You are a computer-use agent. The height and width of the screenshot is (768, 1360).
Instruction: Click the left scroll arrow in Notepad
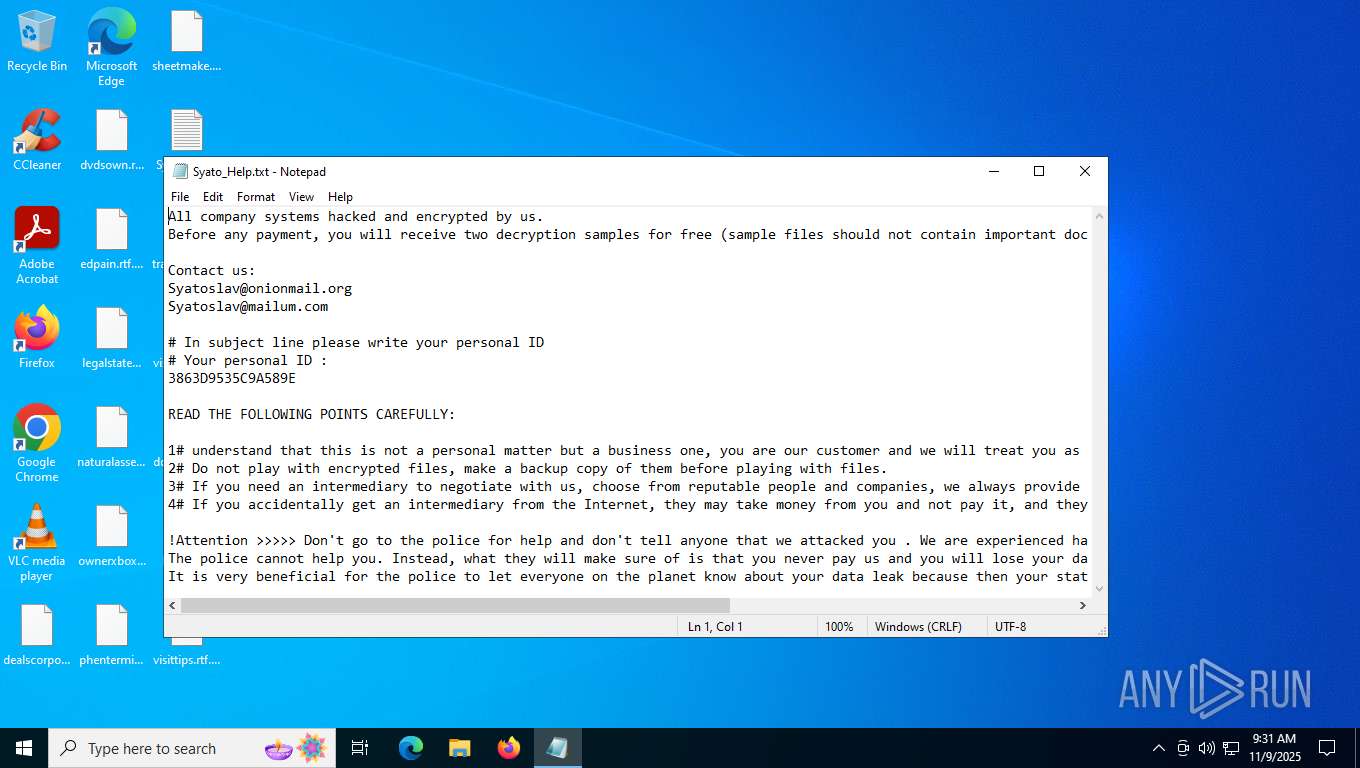coord(172,605)
